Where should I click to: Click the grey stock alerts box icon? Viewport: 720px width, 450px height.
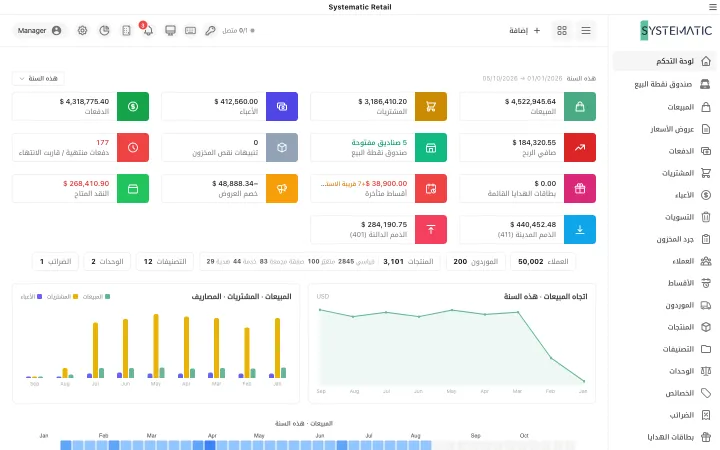click(282, 147)
